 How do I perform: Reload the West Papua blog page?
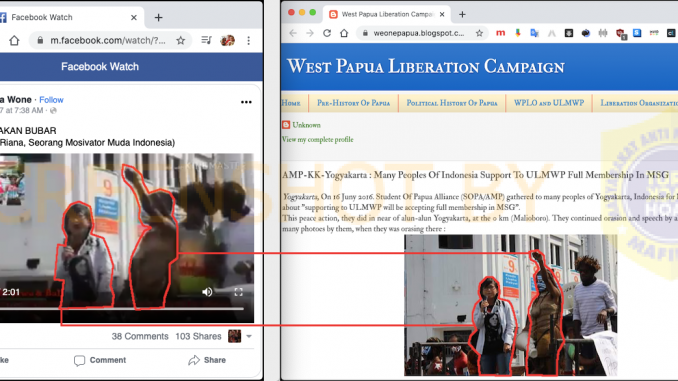pyautogui.click(x=327, y=33)
